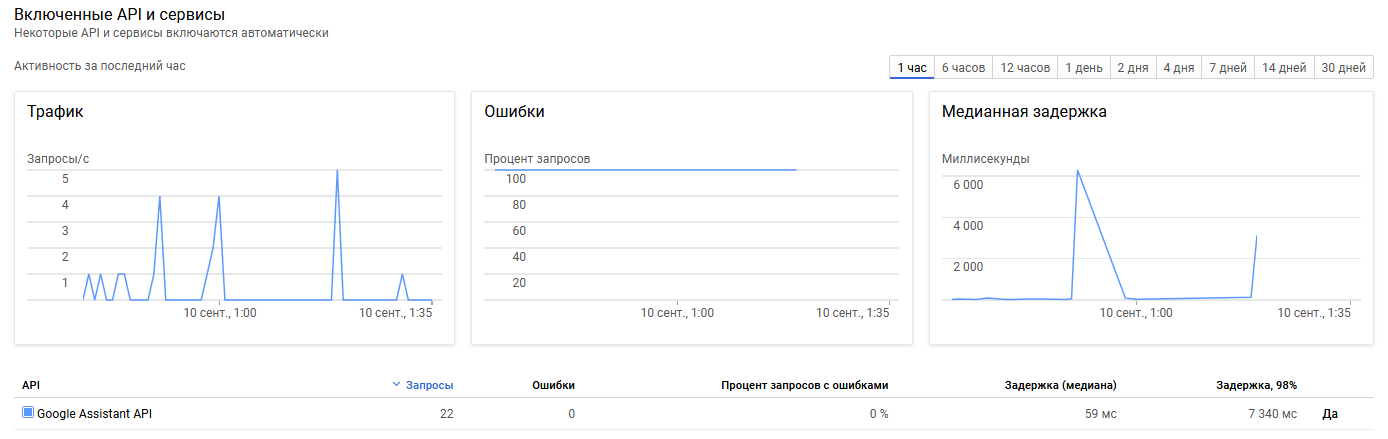
Task: Click the sort arrow next to 'Запросы'
Action: (x=397, y=385)
